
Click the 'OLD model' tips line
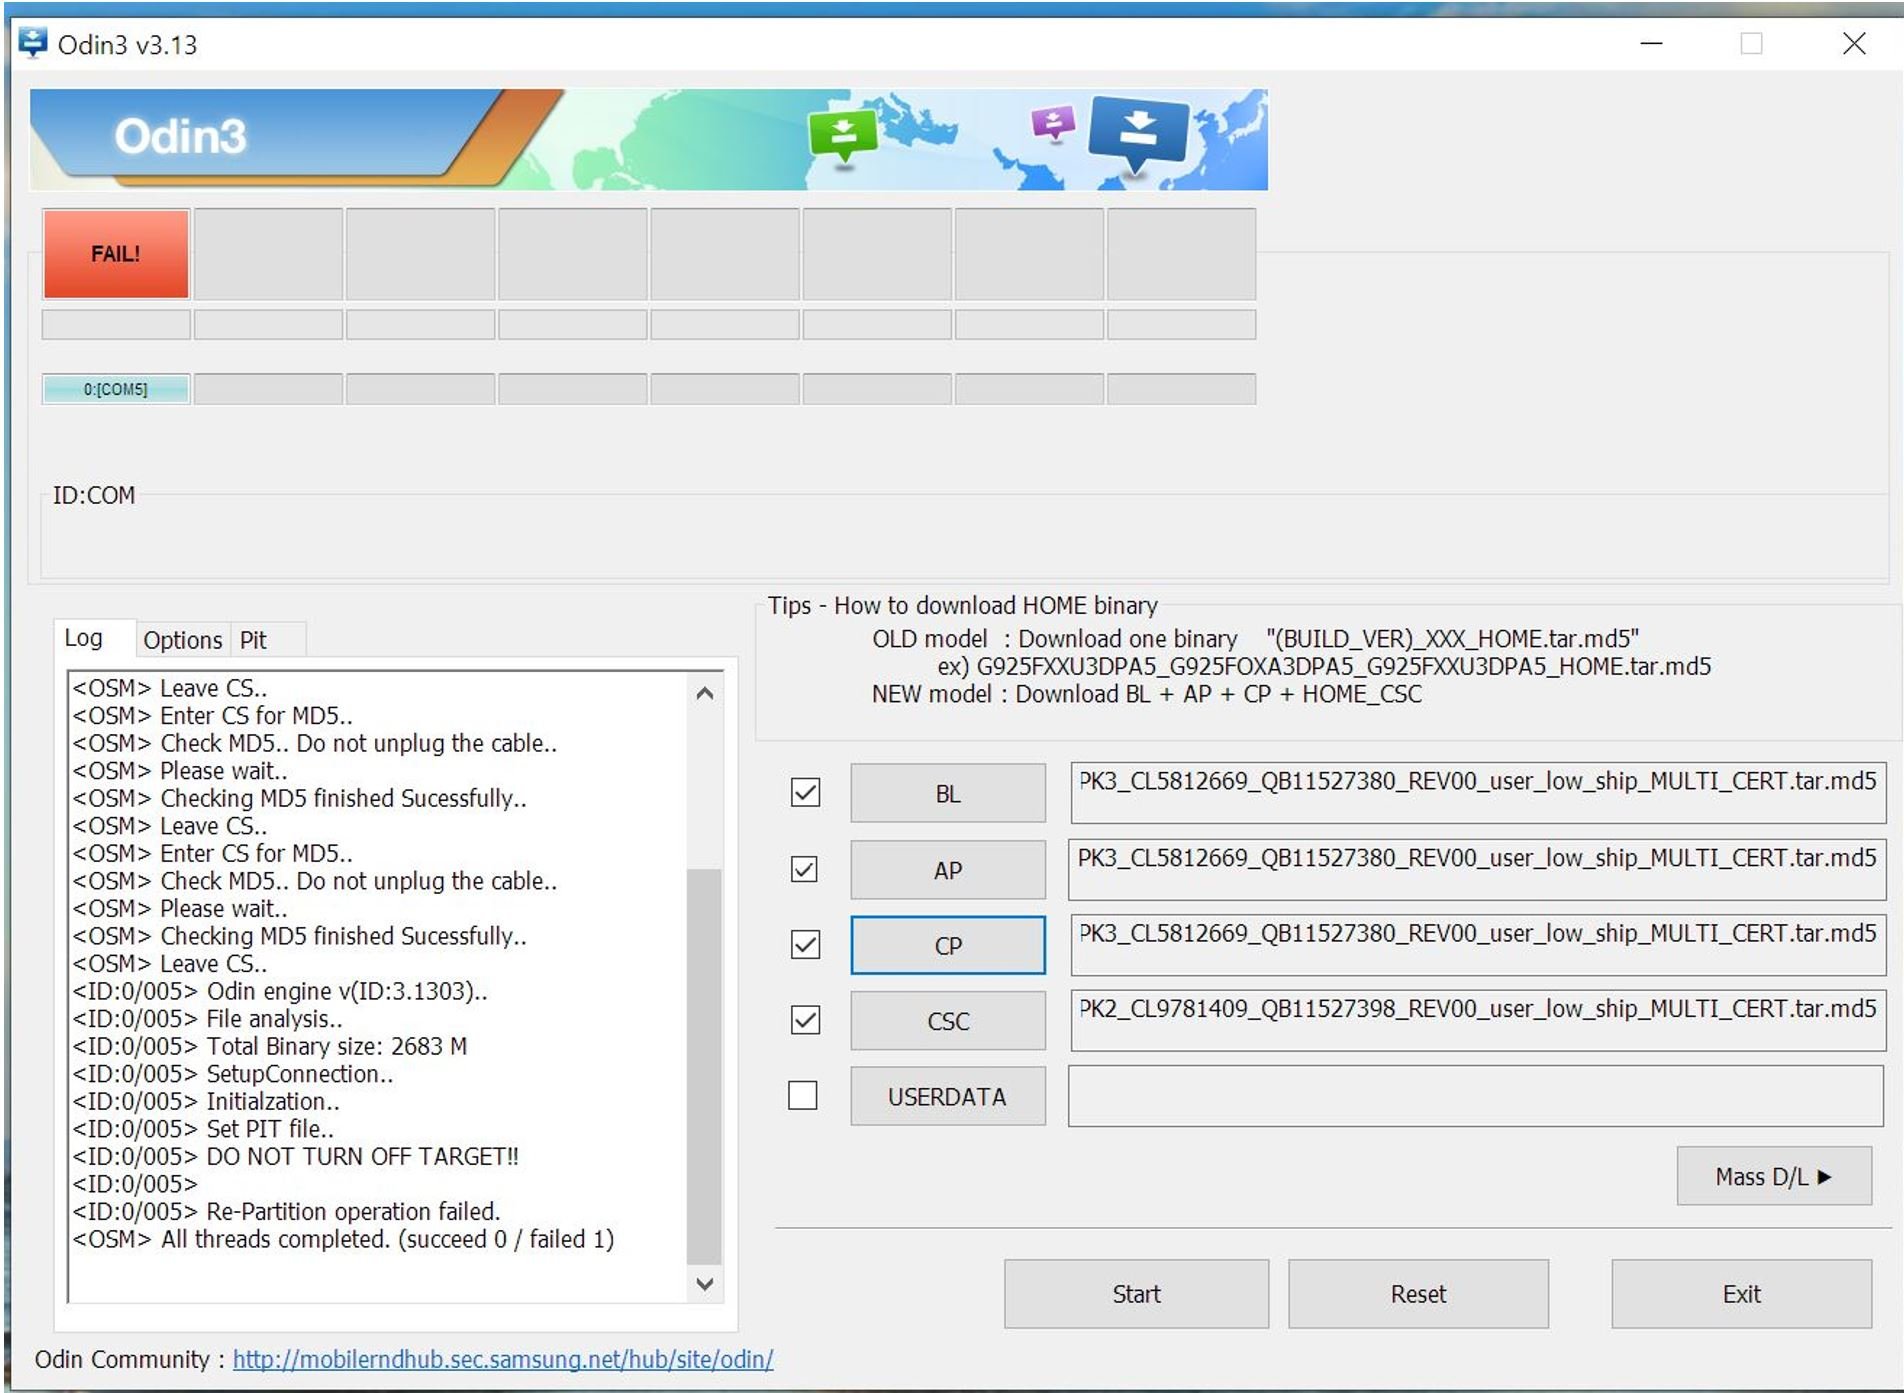(x=1255, y=639)
